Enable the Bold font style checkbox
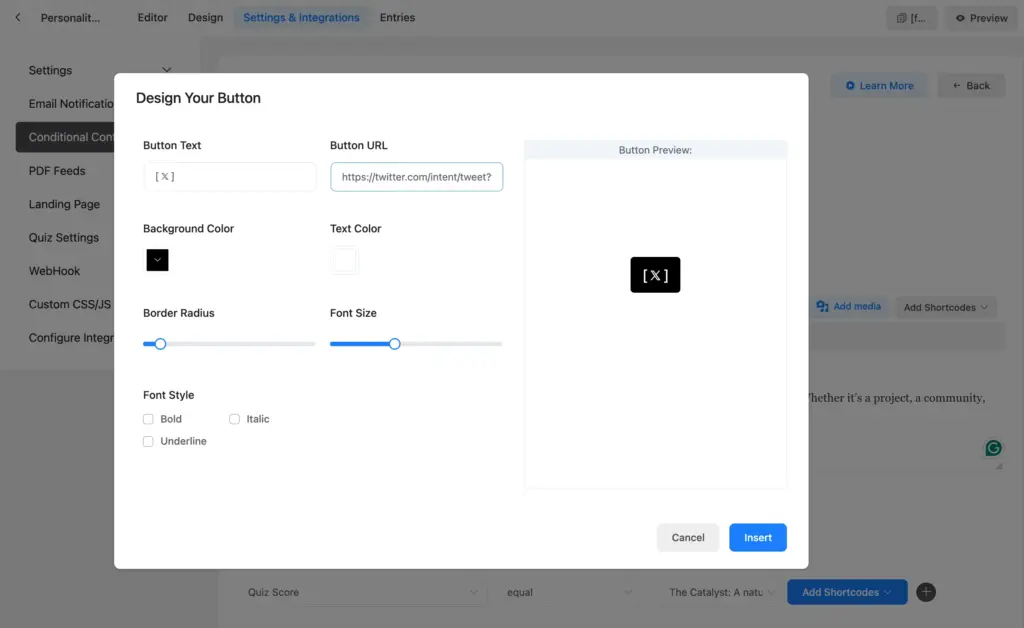The image size is (1024, 628). coord(148,419)
